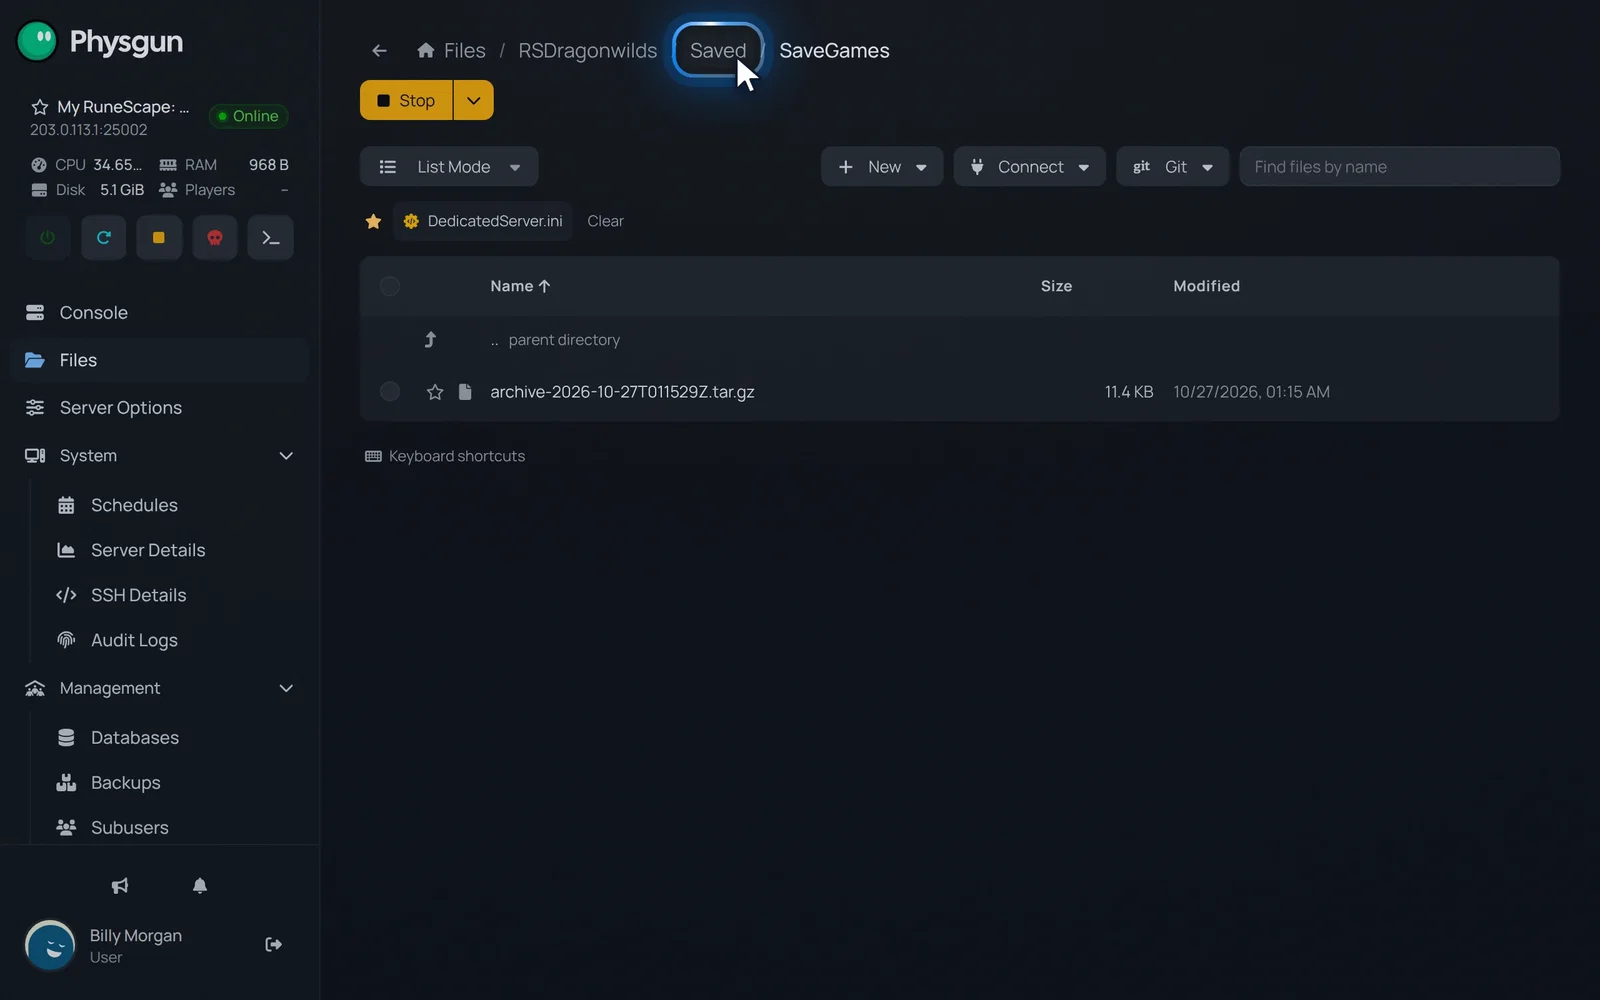Sort by Name column header
This screenshot has height=1000, width=1600.
pos(520,286)
